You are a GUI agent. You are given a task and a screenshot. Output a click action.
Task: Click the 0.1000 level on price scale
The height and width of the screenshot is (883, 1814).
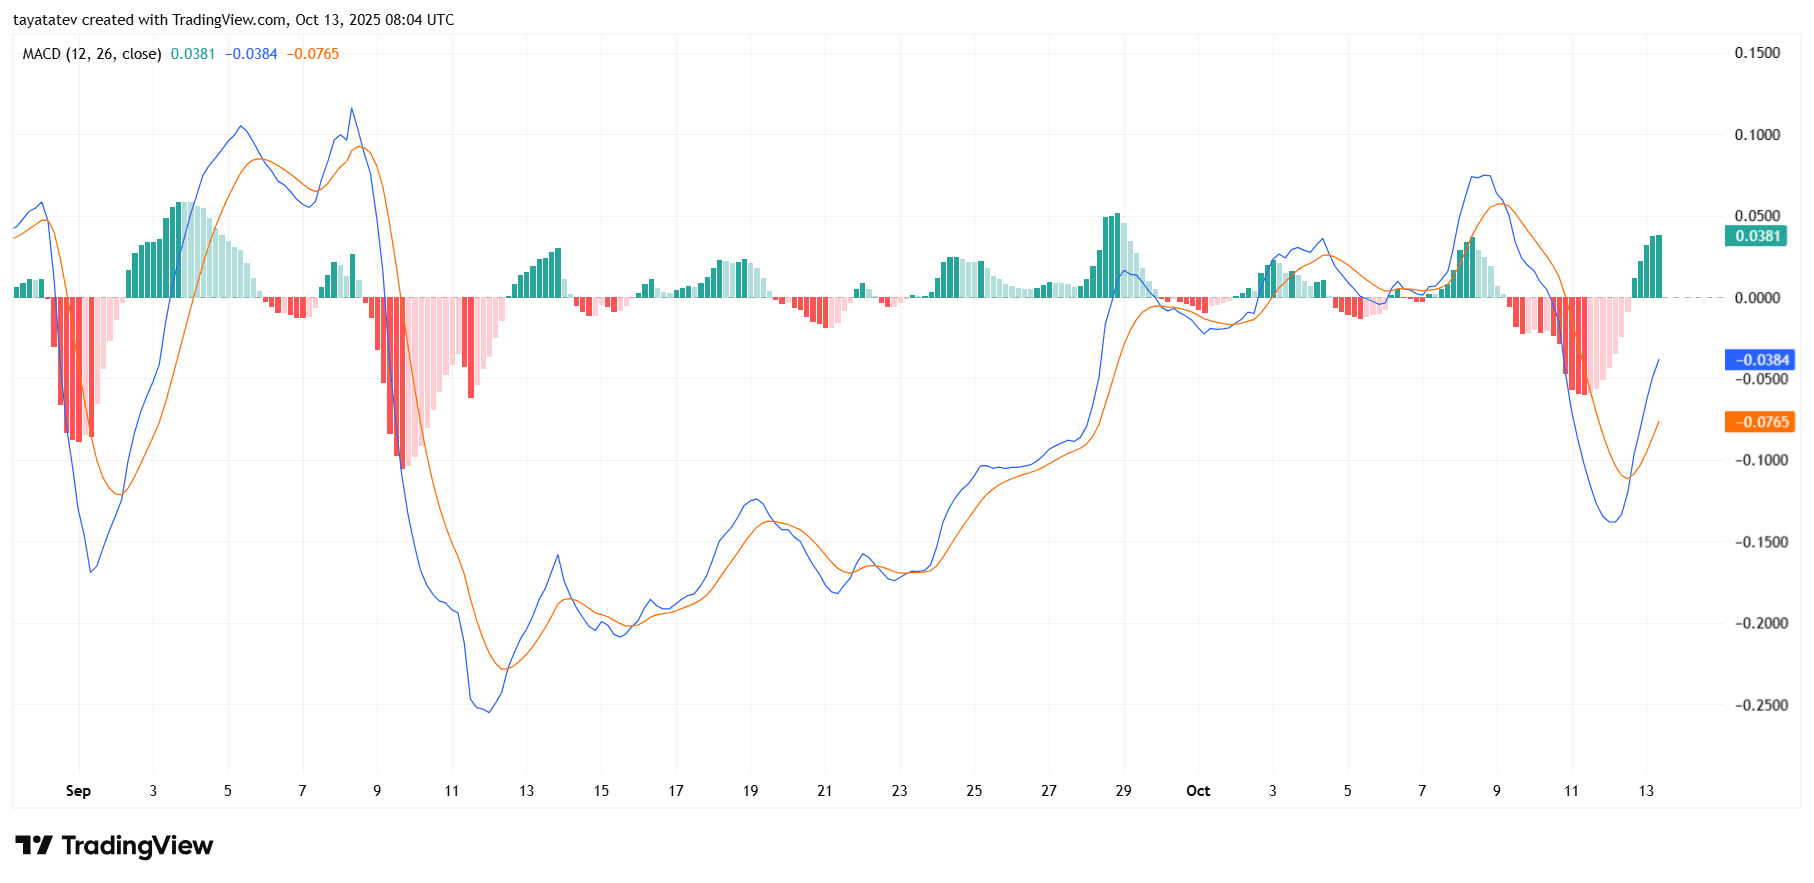(1757, 135)
